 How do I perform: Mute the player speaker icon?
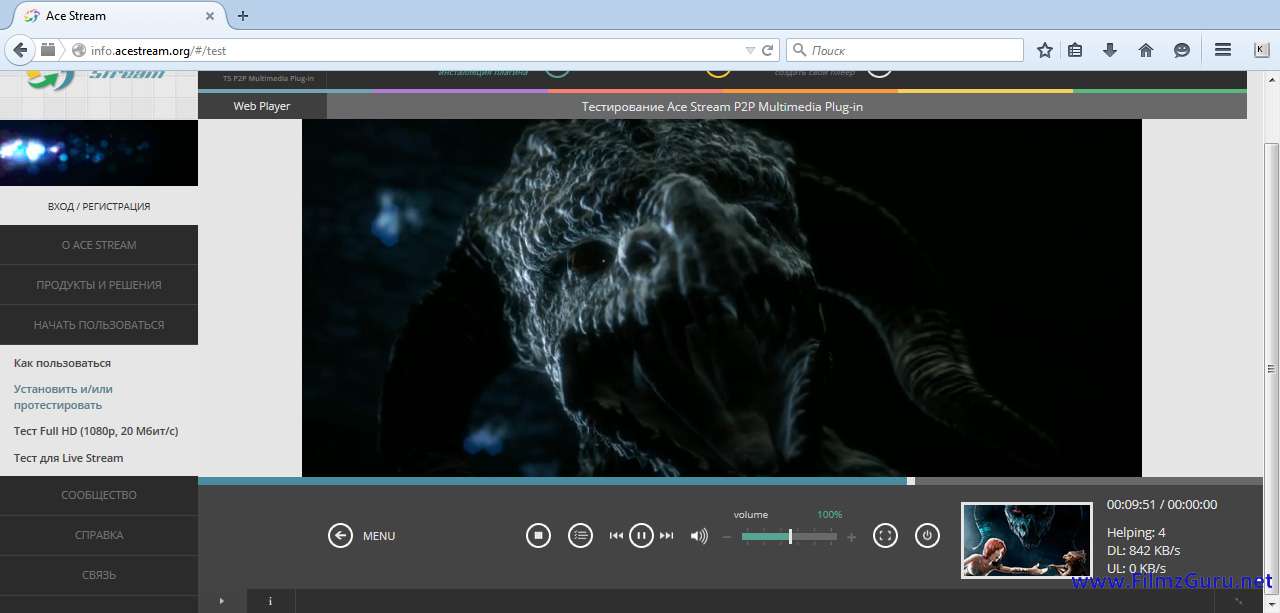tap(699, 536)
